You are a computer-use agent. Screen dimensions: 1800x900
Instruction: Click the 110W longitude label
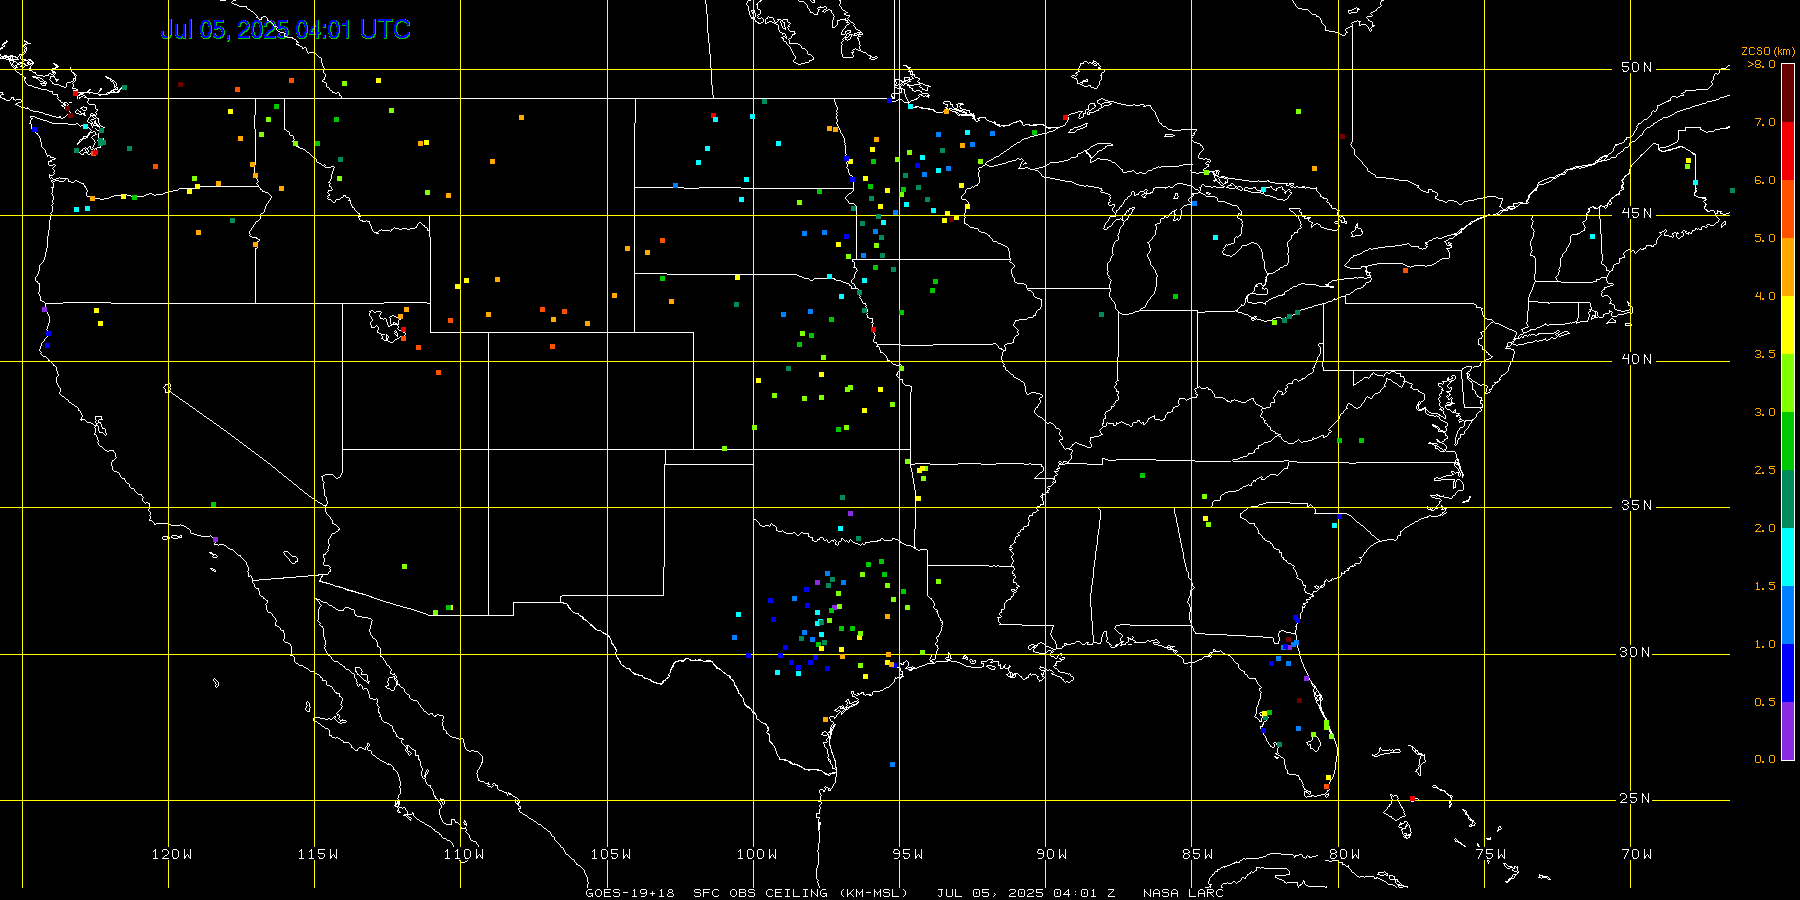(x=464, y=854)
